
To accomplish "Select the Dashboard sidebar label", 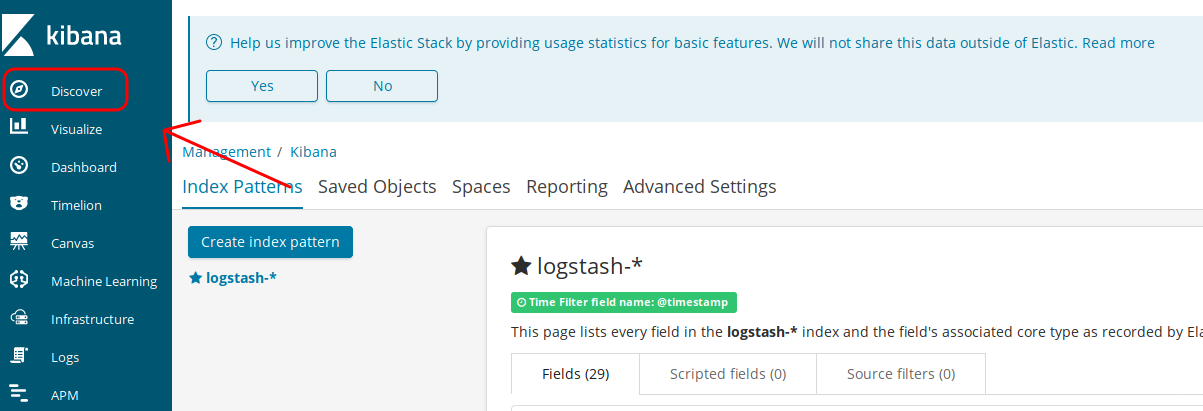I will (84, 167).
